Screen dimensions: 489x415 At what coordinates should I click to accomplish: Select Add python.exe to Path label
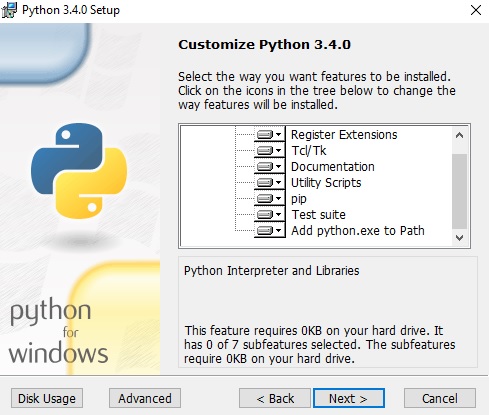pos(358,231)
